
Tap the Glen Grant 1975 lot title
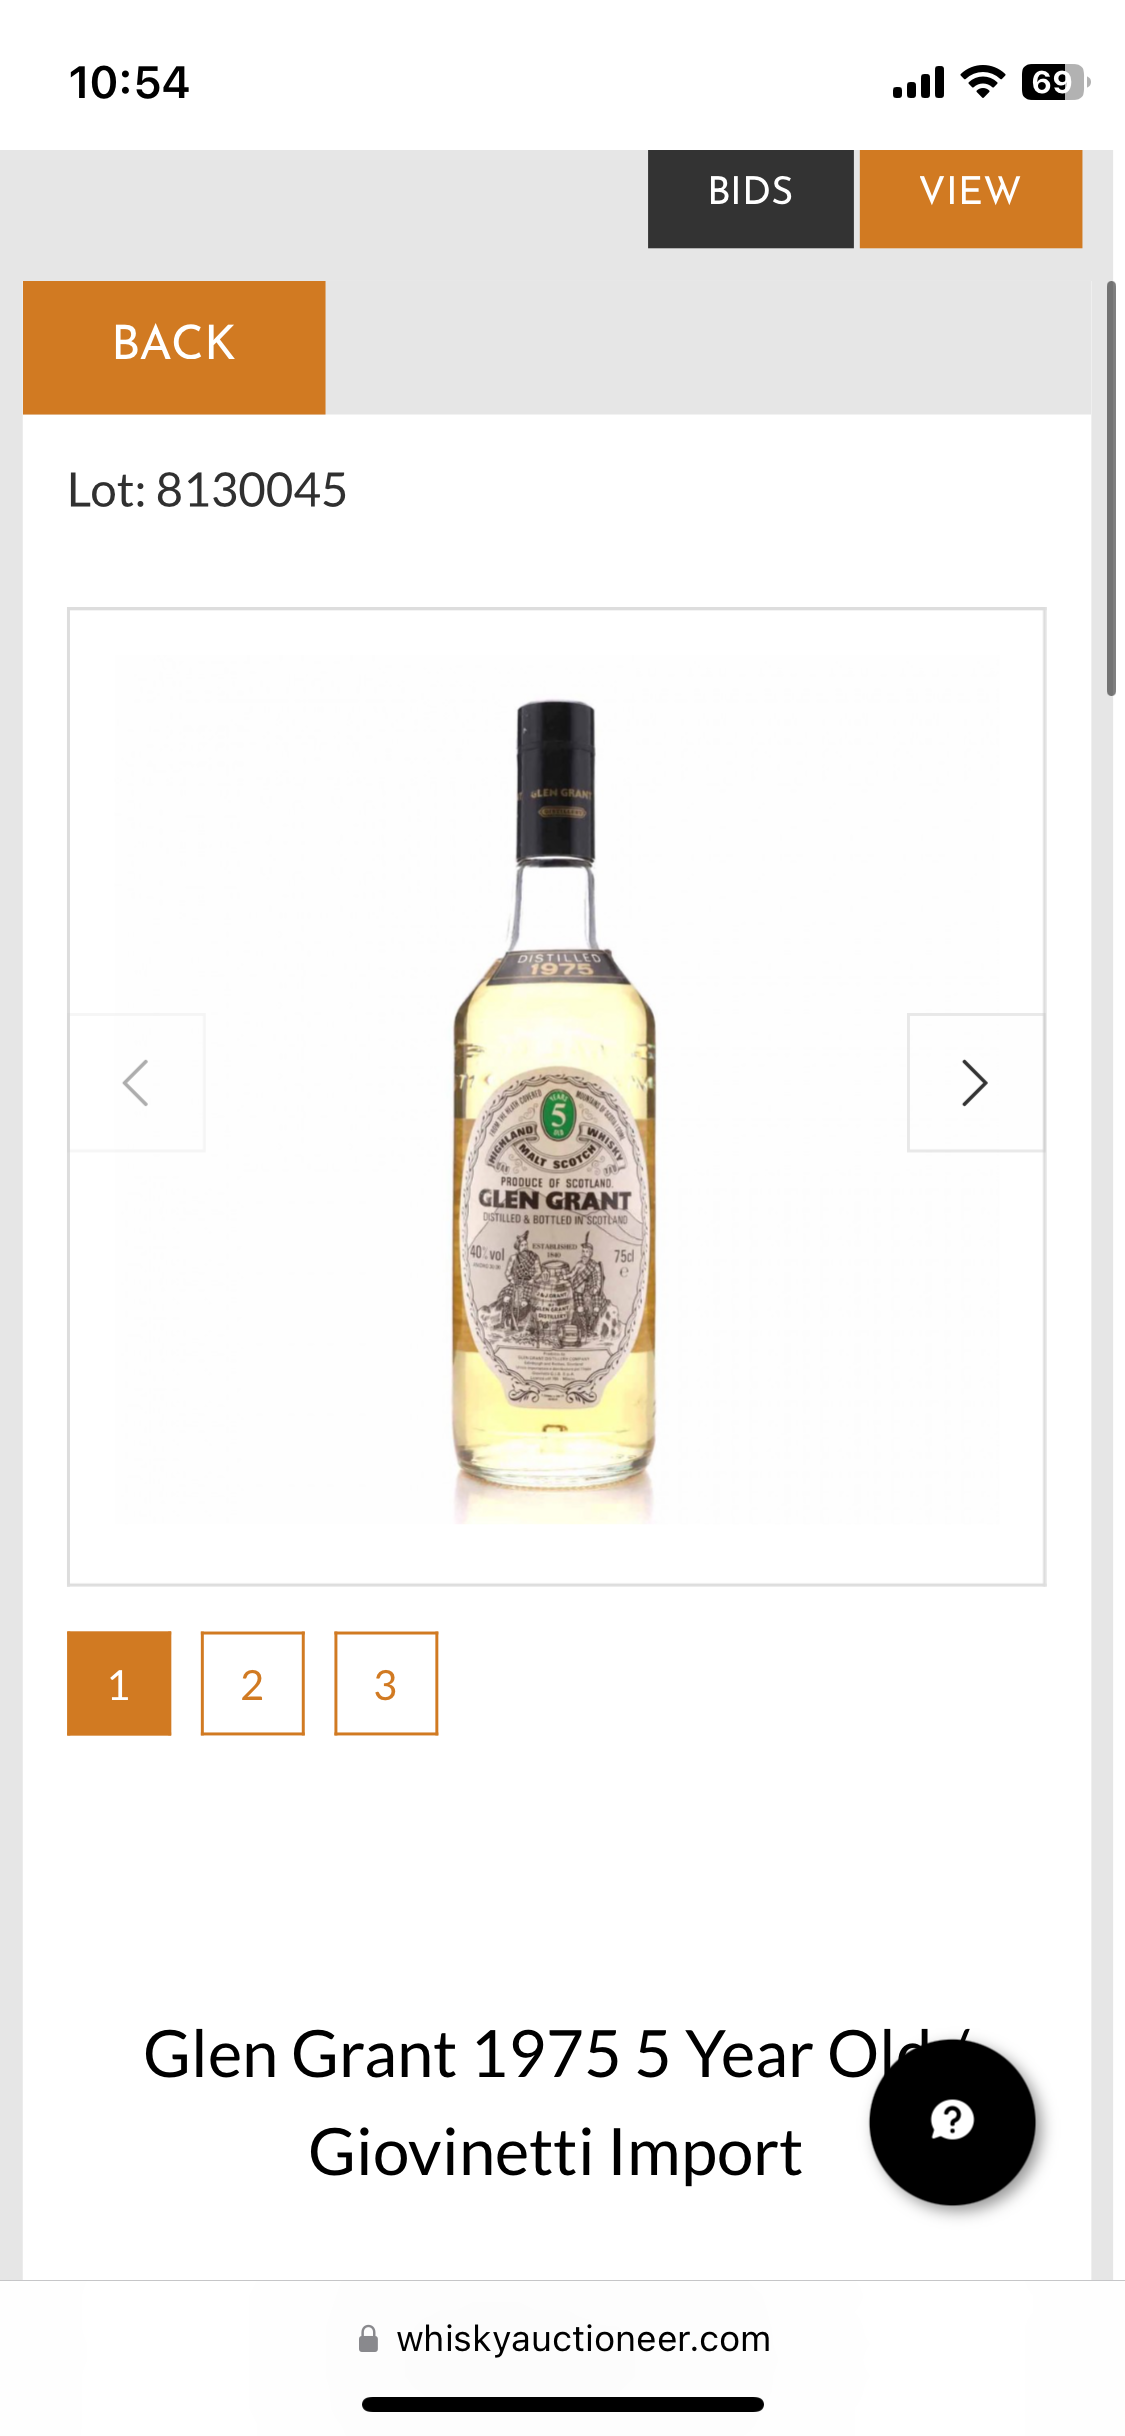point(556,2102)
